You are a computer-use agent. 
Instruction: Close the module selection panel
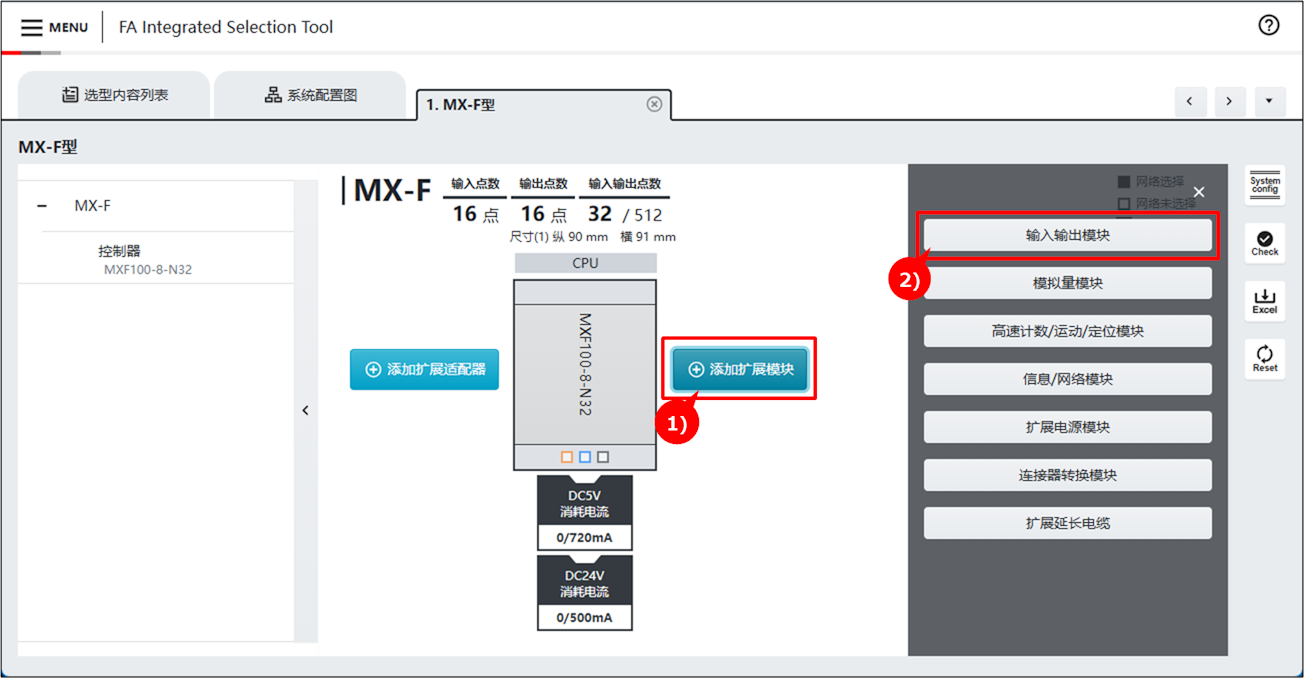[x=1199, y=192]
